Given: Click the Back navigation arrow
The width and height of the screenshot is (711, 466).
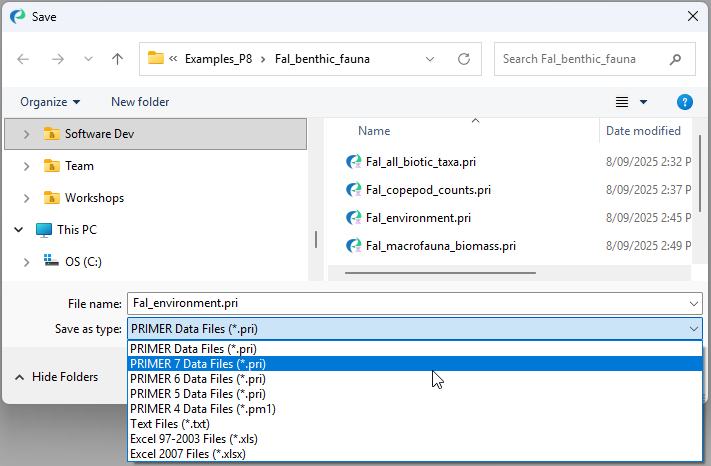Looking at the screenshot, I should click(24, 59).
